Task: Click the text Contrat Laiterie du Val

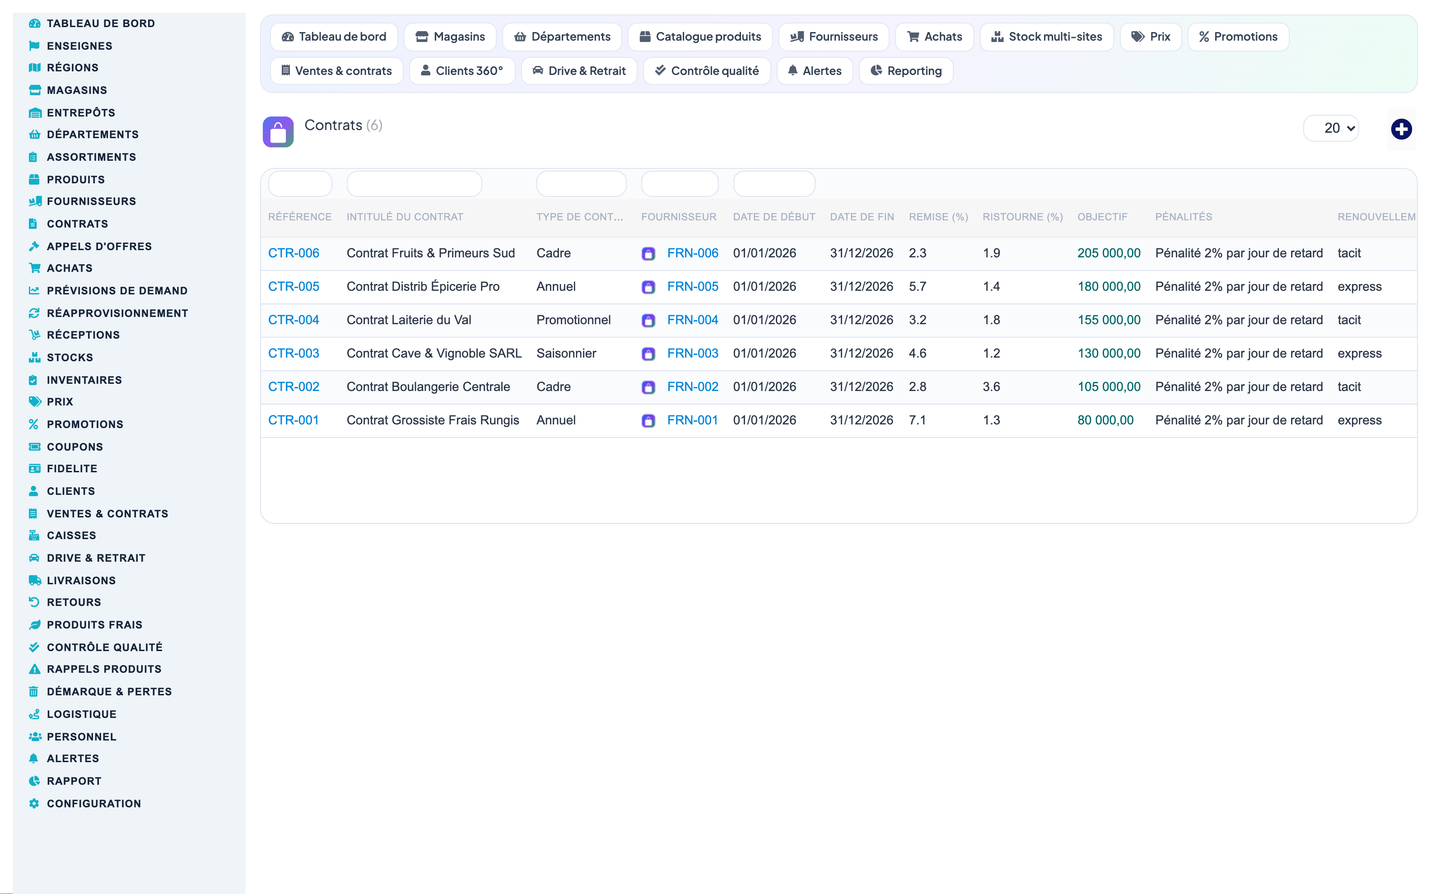Action: [409, 320]
